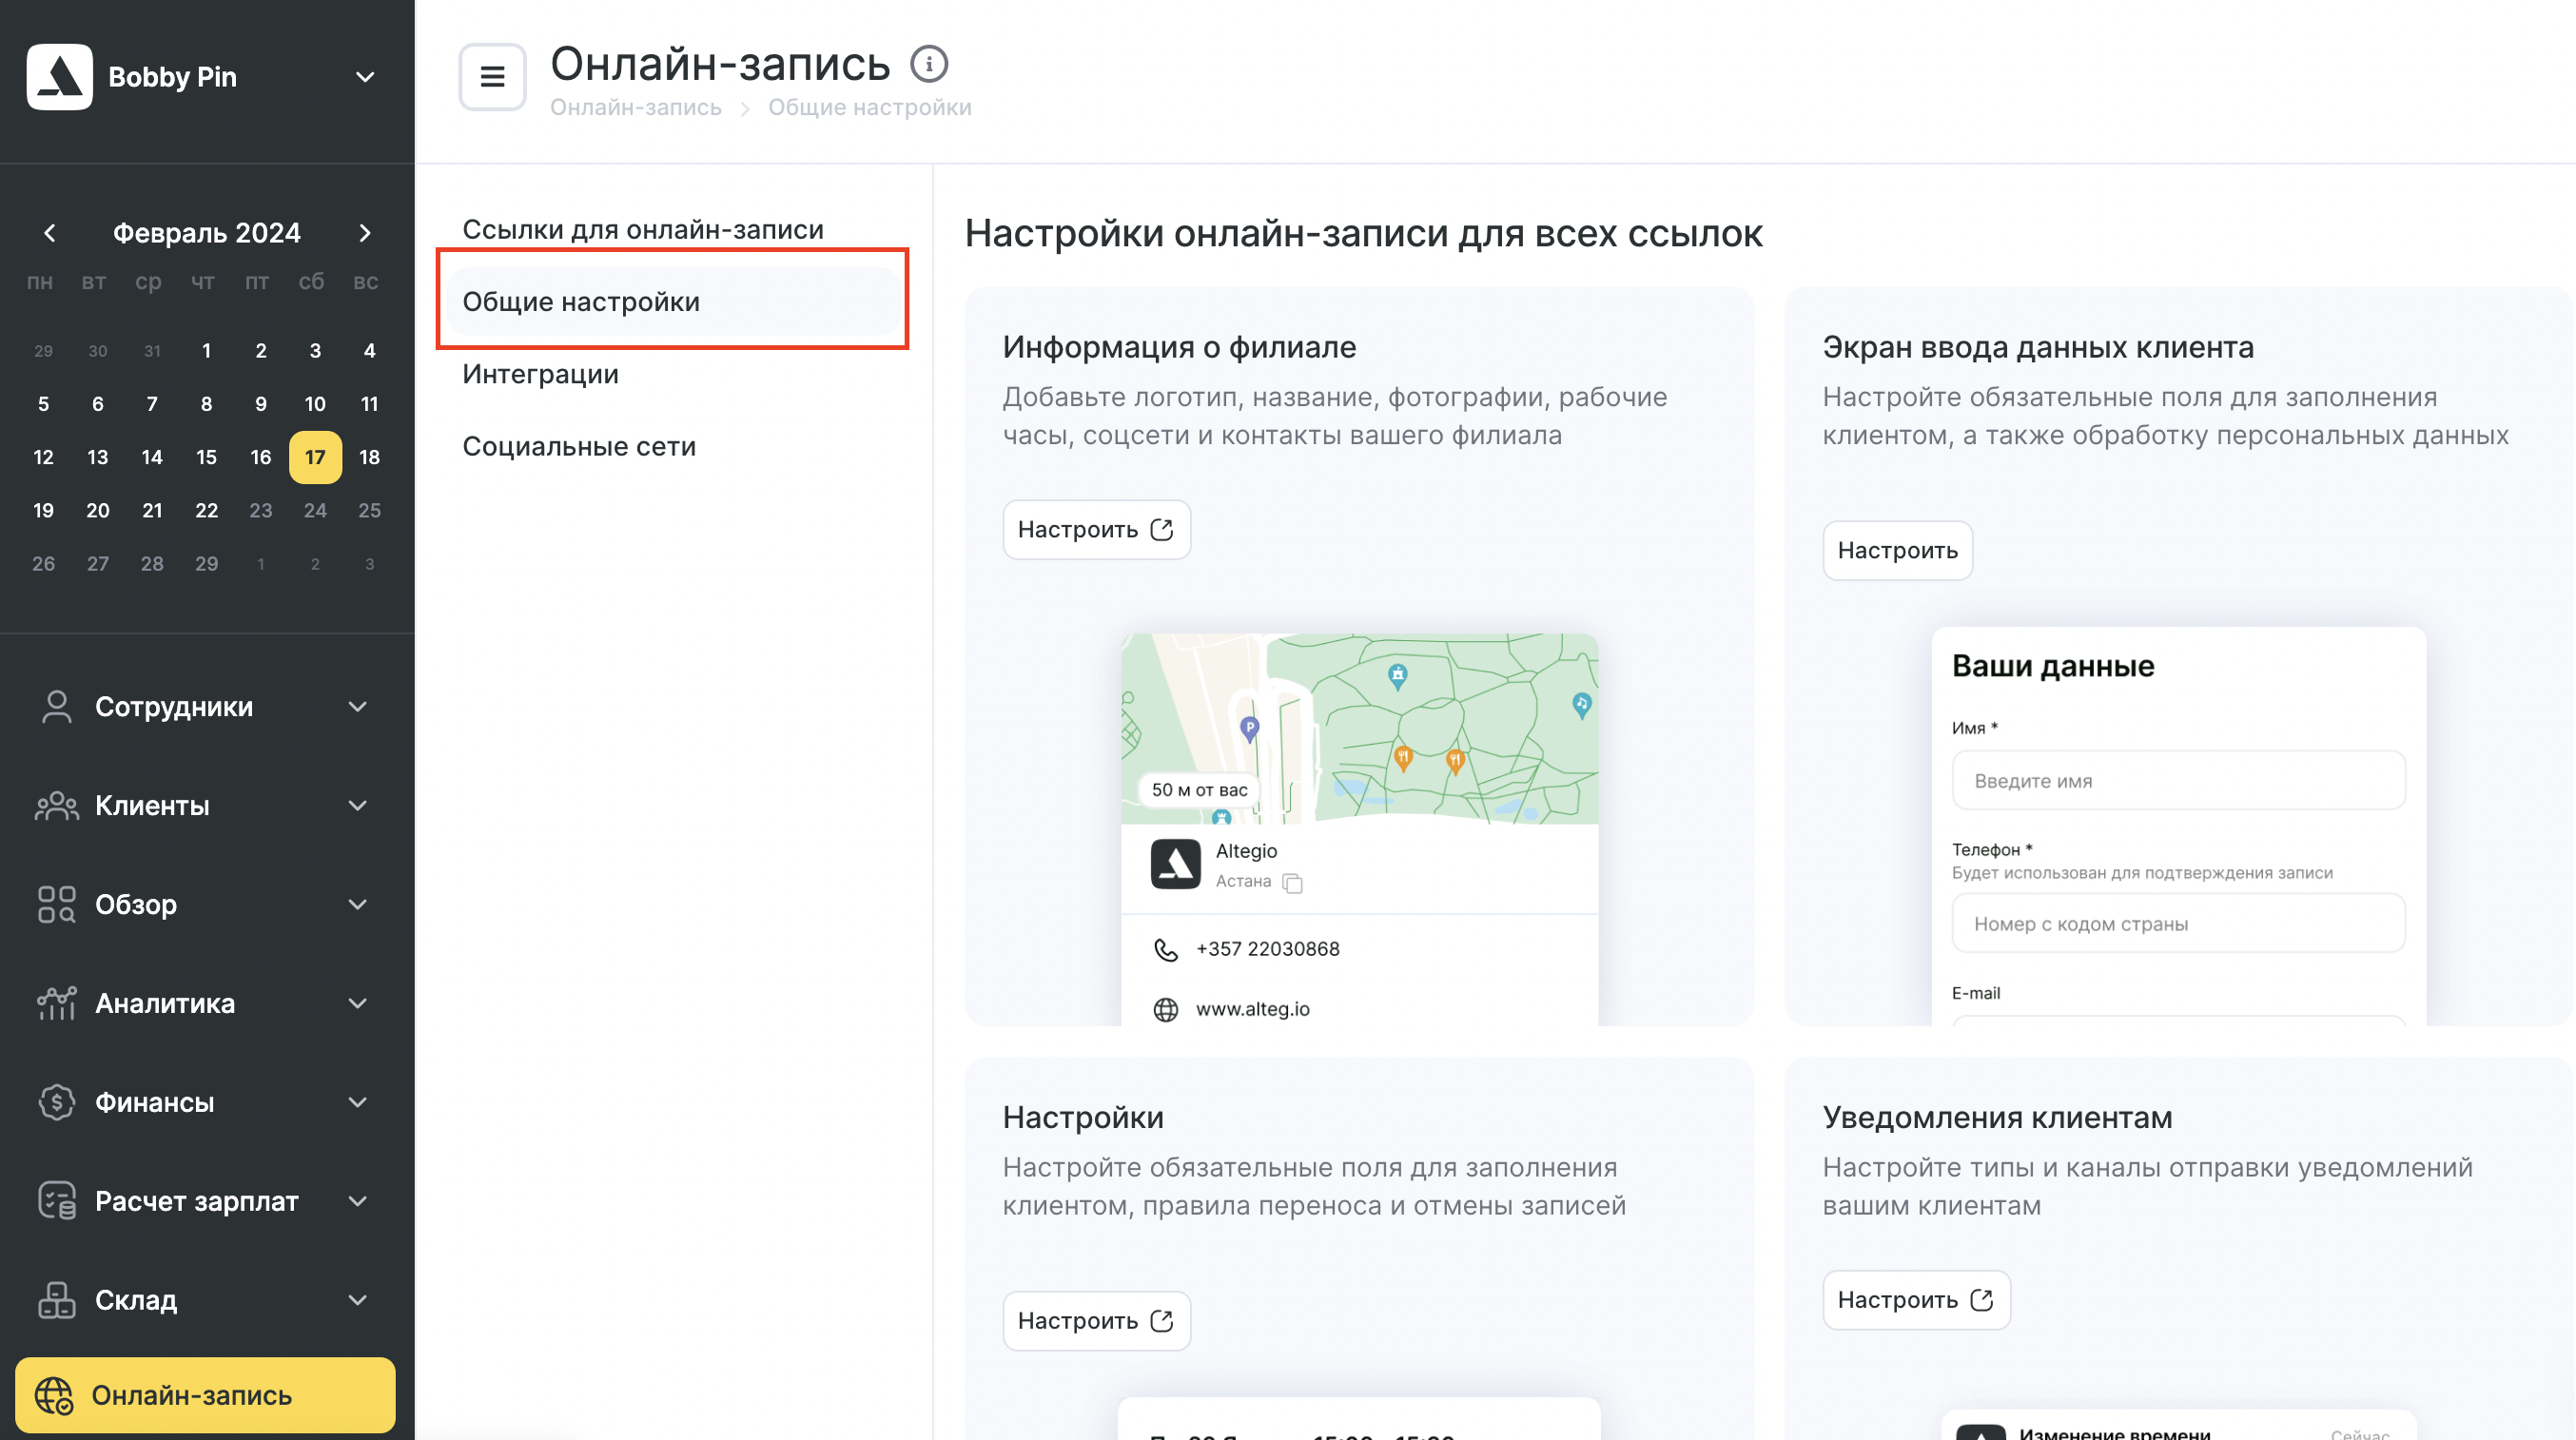
Task: Click Настроить in Уведомления клиентам card
Action: (1916, 1300)
